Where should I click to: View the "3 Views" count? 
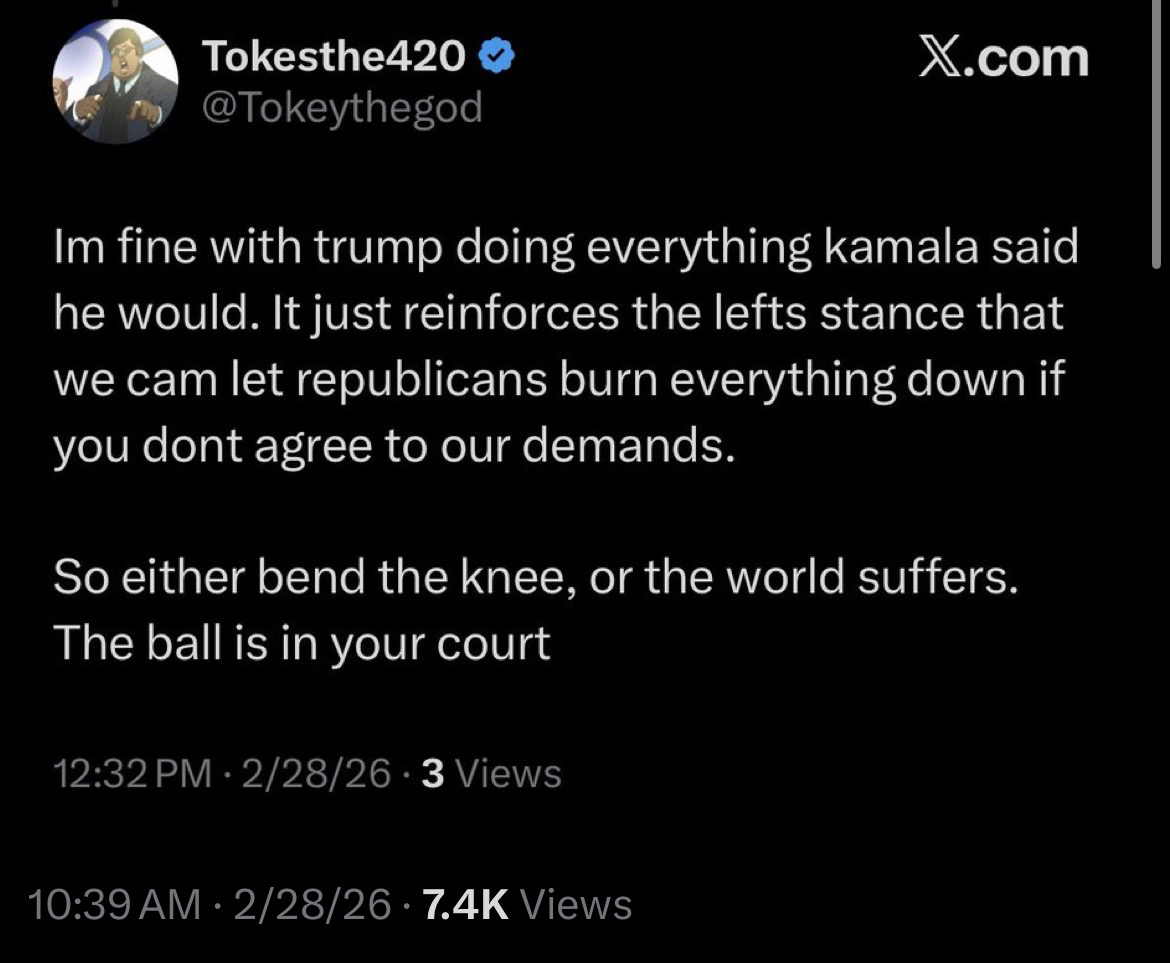click(491, 773)
